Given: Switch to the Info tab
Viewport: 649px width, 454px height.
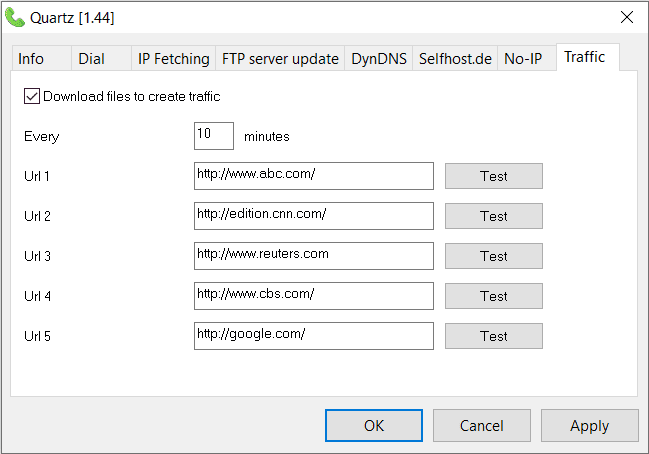Looking at the screenshot, I should [x=31, y=59].
